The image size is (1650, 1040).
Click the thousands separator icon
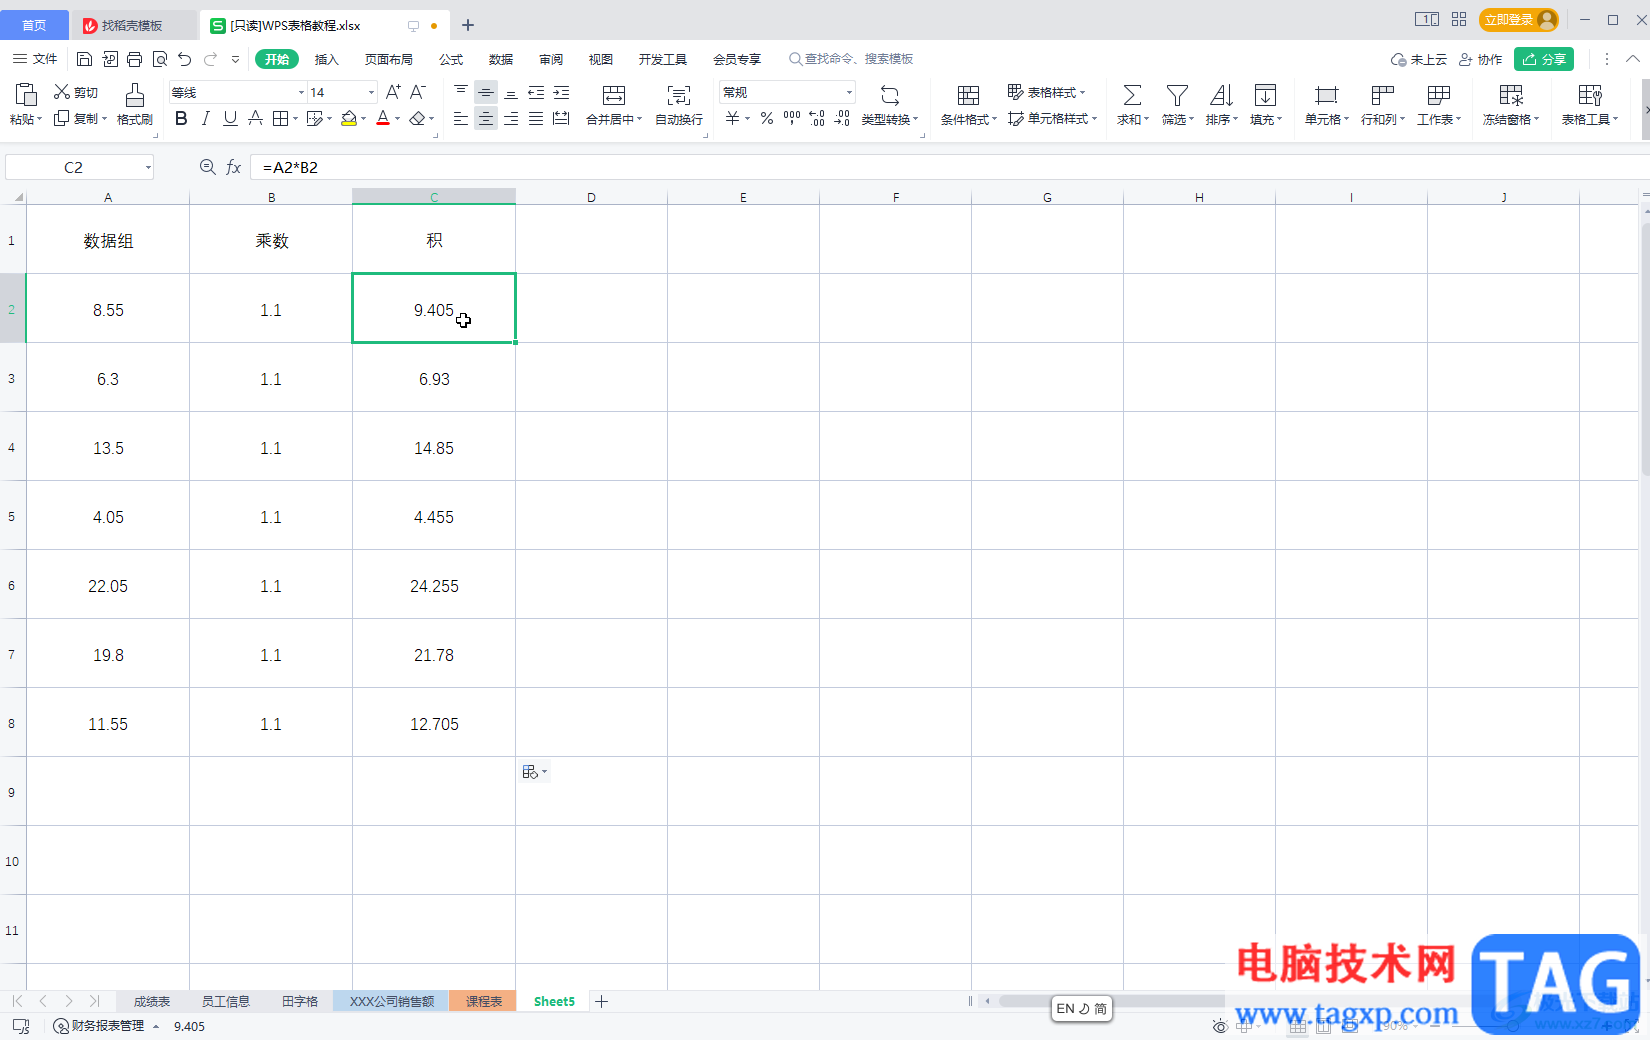[792, 118]
